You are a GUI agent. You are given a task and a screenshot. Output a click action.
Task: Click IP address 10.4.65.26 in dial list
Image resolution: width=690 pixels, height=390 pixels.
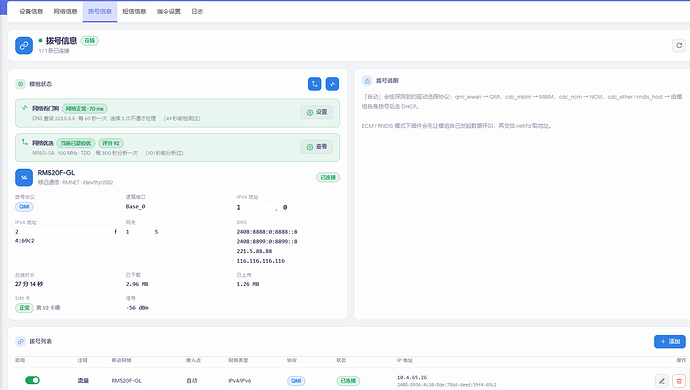[x=412, y=377]
